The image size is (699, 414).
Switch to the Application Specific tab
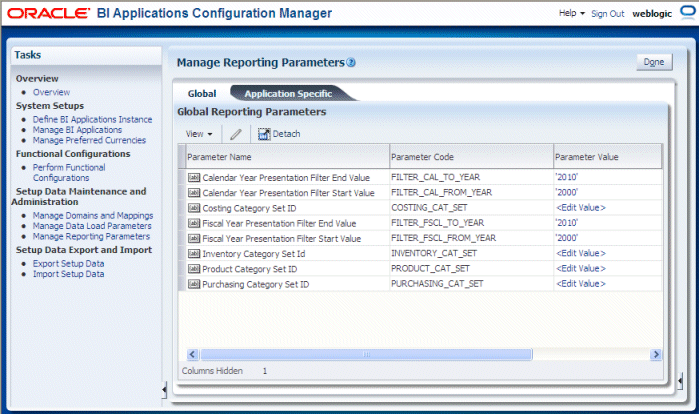[288, 94]
